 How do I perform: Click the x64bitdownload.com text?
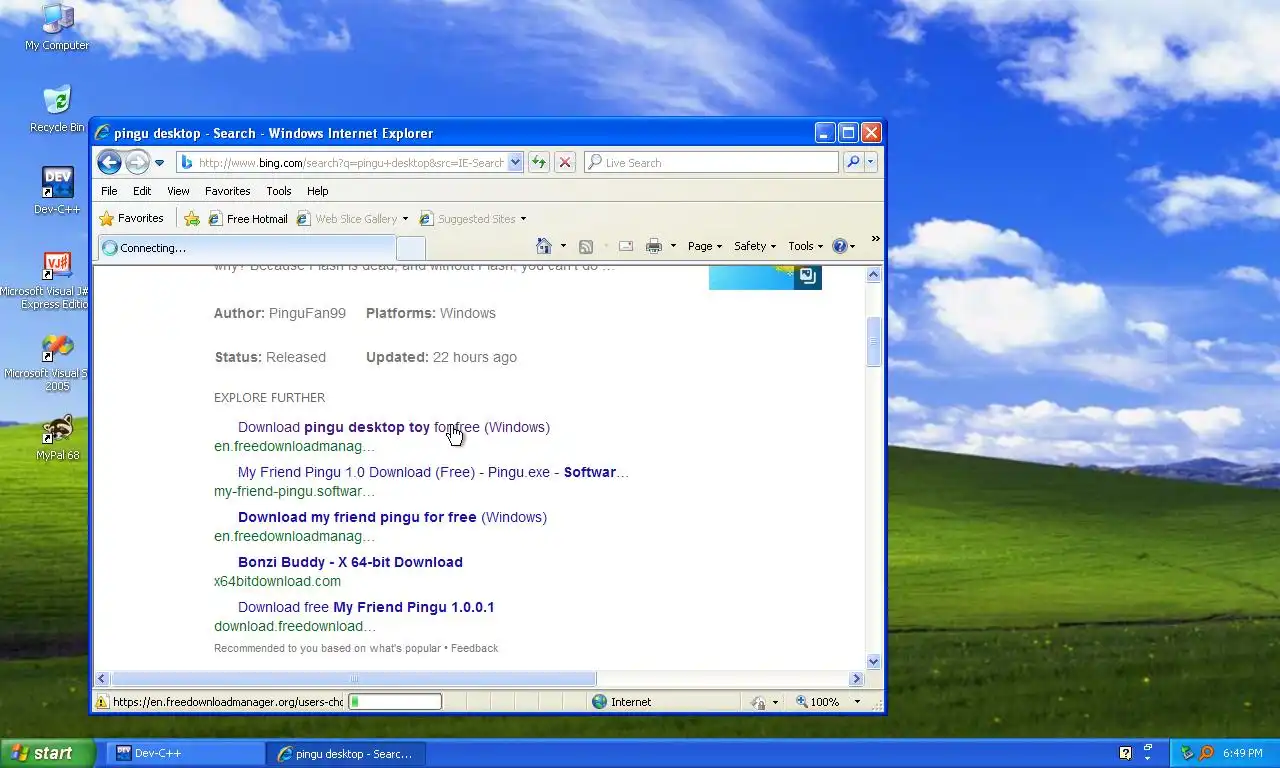277,581
